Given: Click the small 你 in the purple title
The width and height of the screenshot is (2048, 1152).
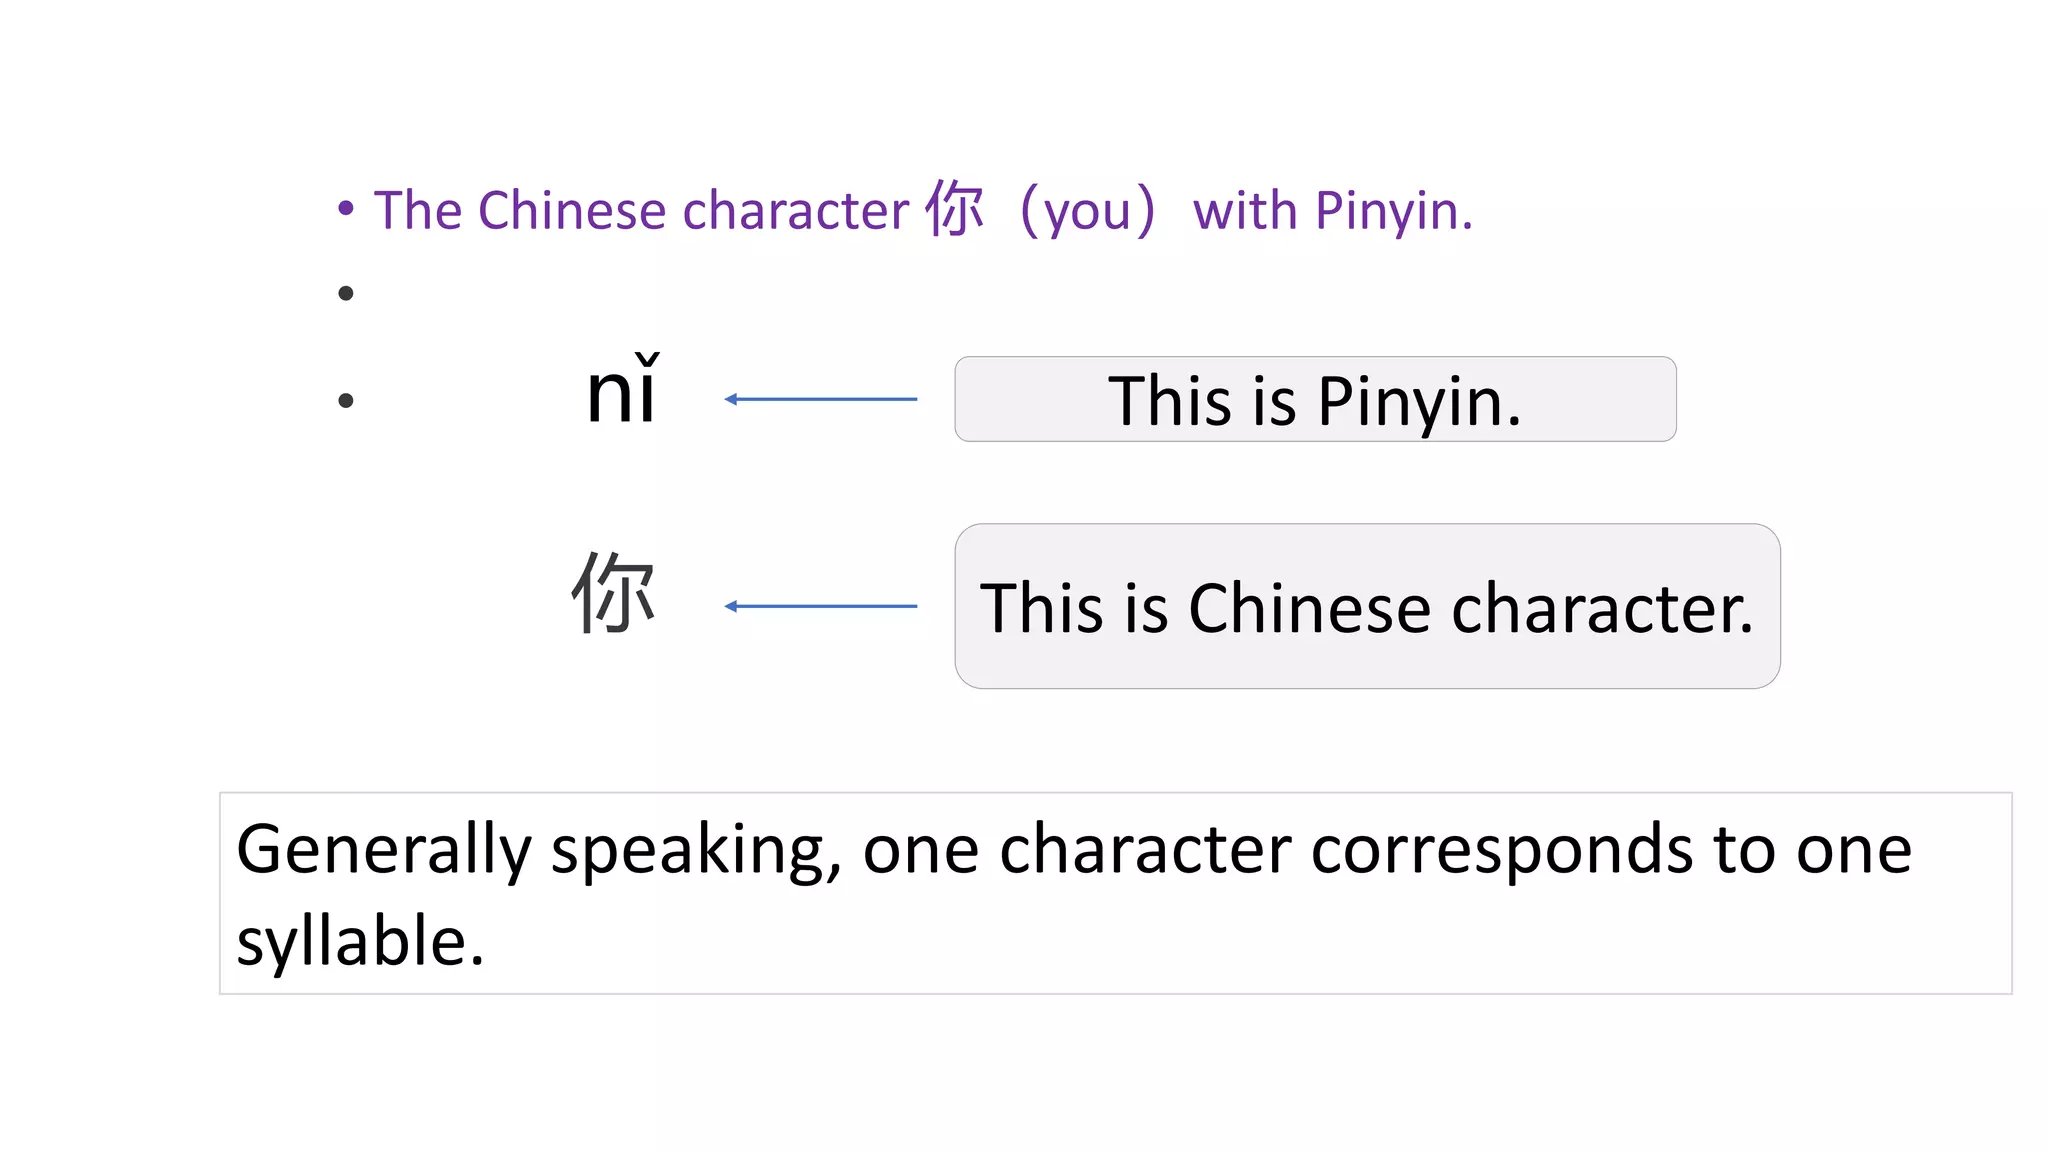Looking at the screenshot, I should pos(954,210).
